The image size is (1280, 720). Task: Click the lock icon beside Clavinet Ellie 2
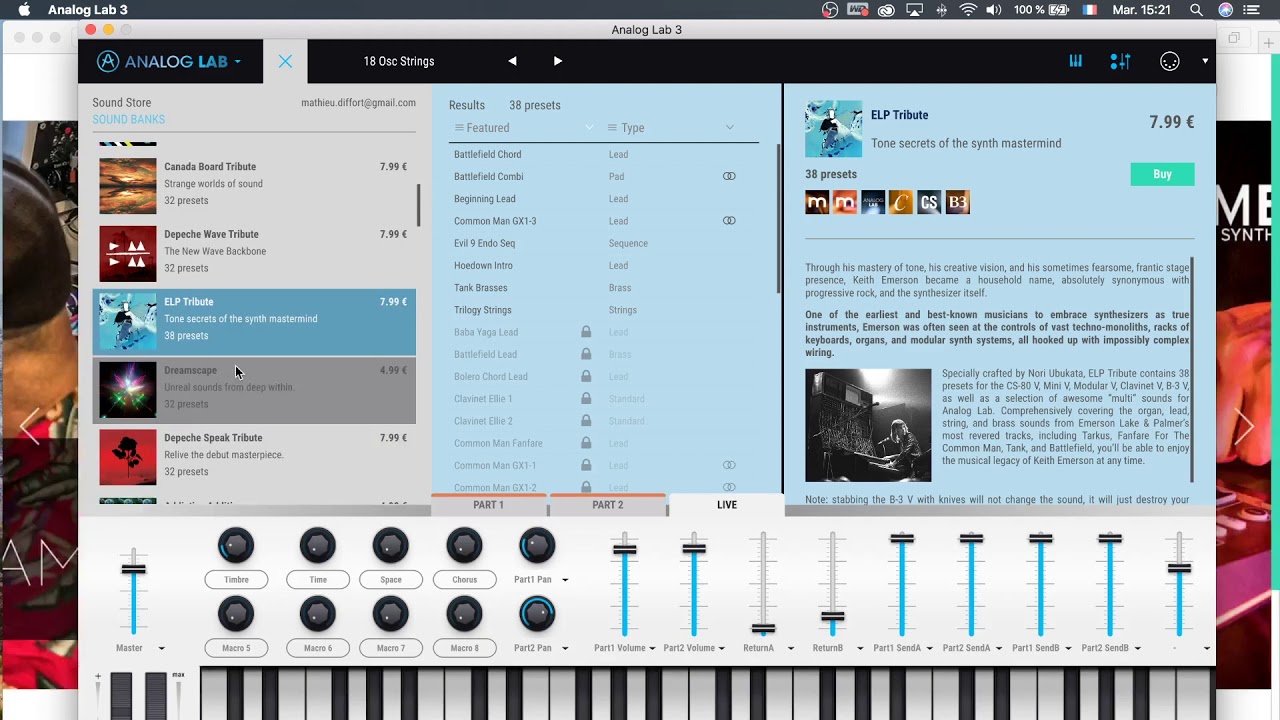pyautogui.click(x=586, y=421)
